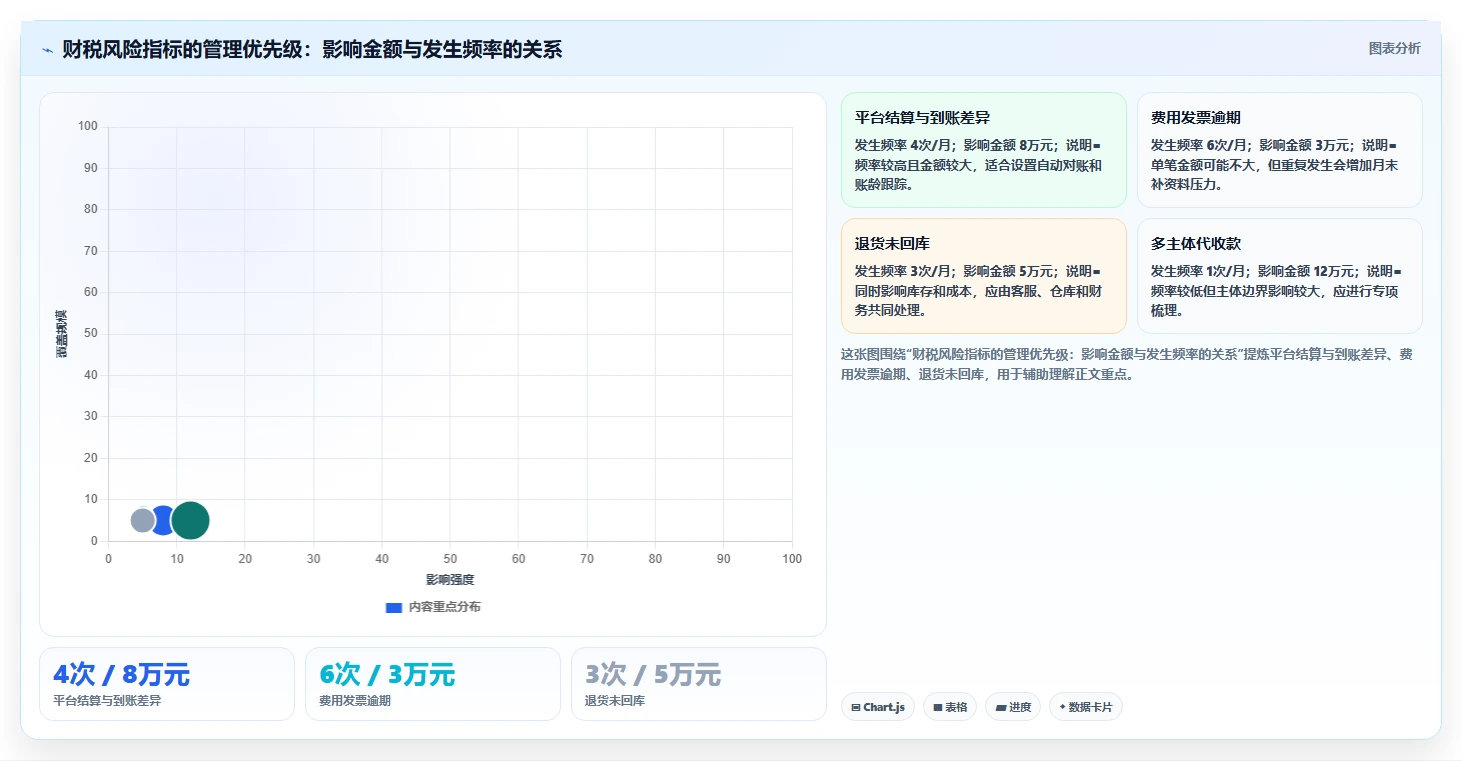Click the 费用发票逾期 caption under 6次 / 3万元
1462x761 pixels.
[x=355, y=701]
